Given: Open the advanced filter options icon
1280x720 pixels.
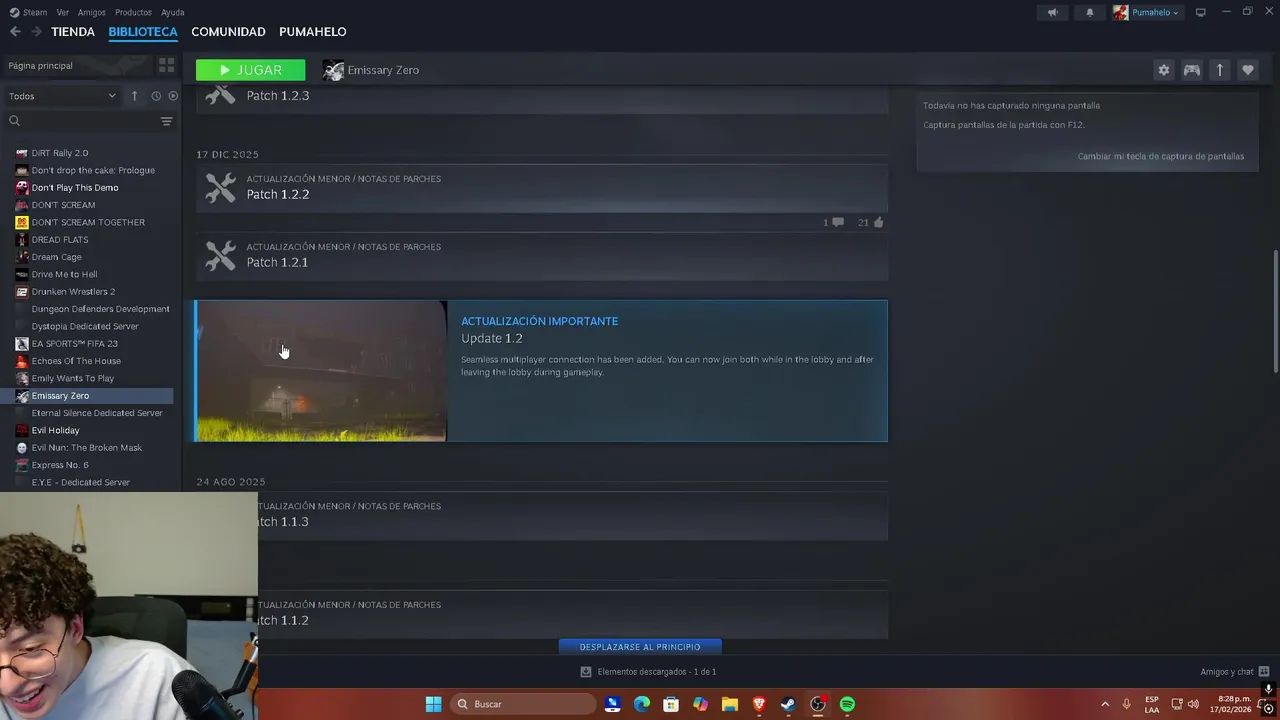Looking at the screenshot, I should [x=167, y=121].
